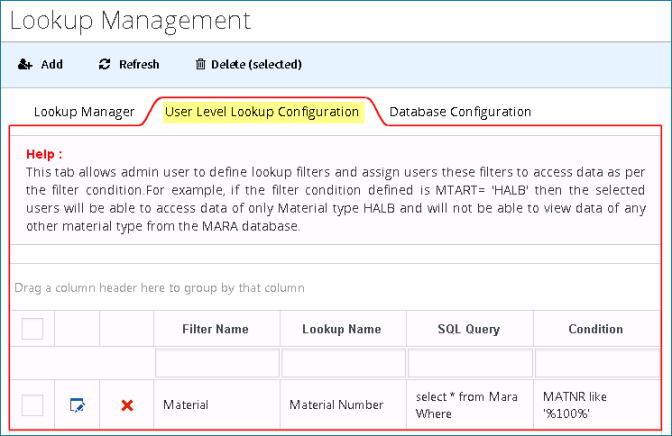Delete the Material row with red X
This screenshot has width=672, height=436.
pos(127,405)
